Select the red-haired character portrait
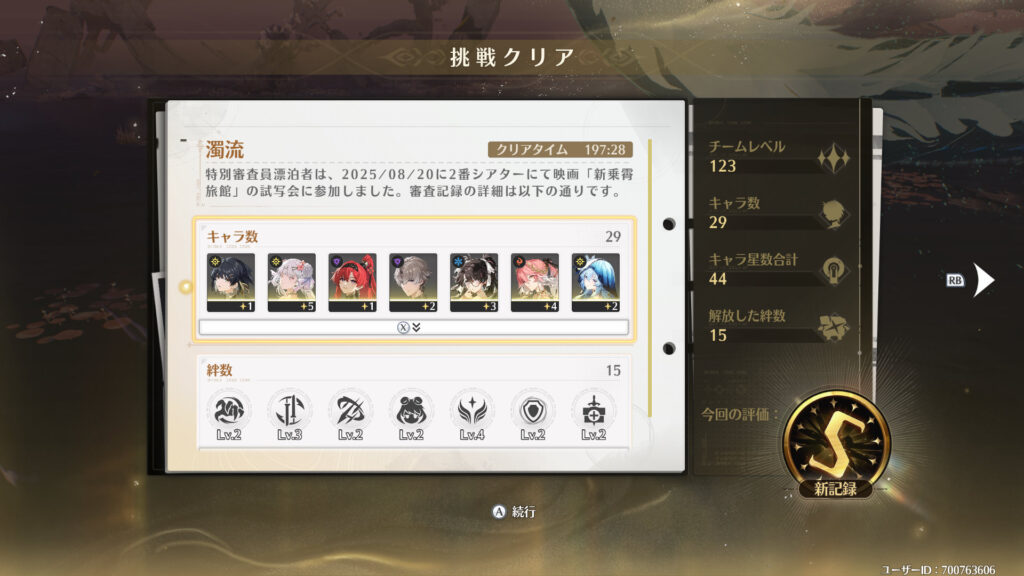1024x576 pixels. point(352,282)
